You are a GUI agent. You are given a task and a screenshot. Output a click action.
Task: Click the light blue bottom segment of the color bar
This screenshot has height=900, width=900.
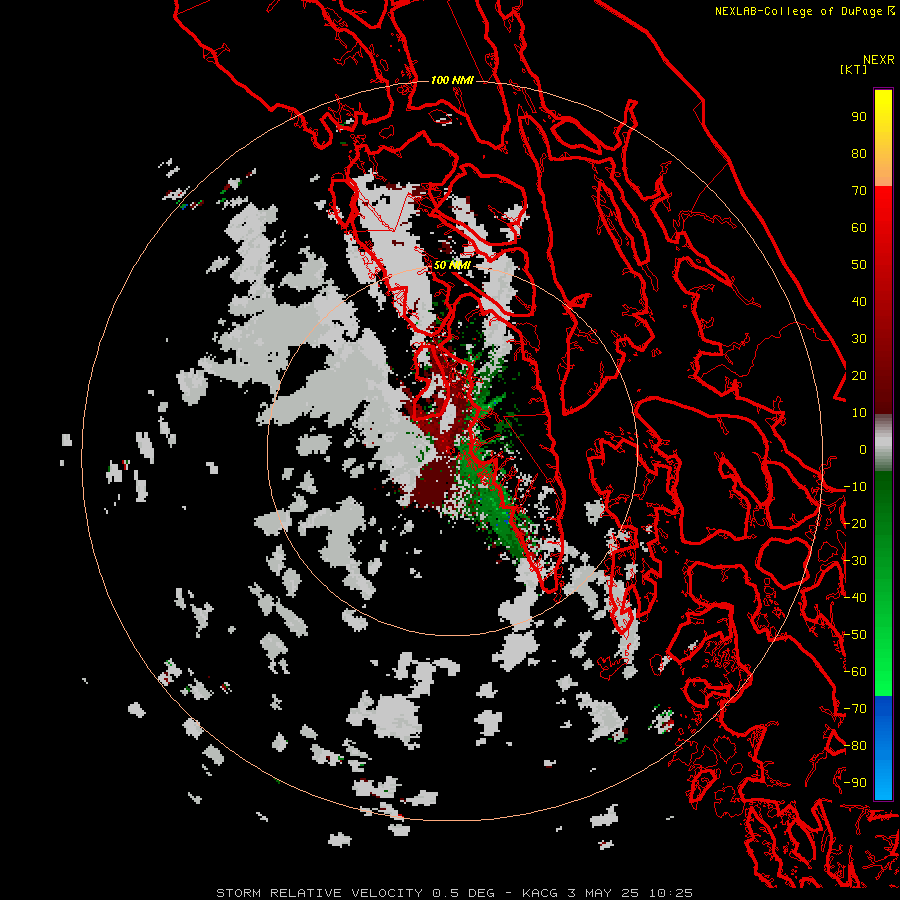pos(883,778)
